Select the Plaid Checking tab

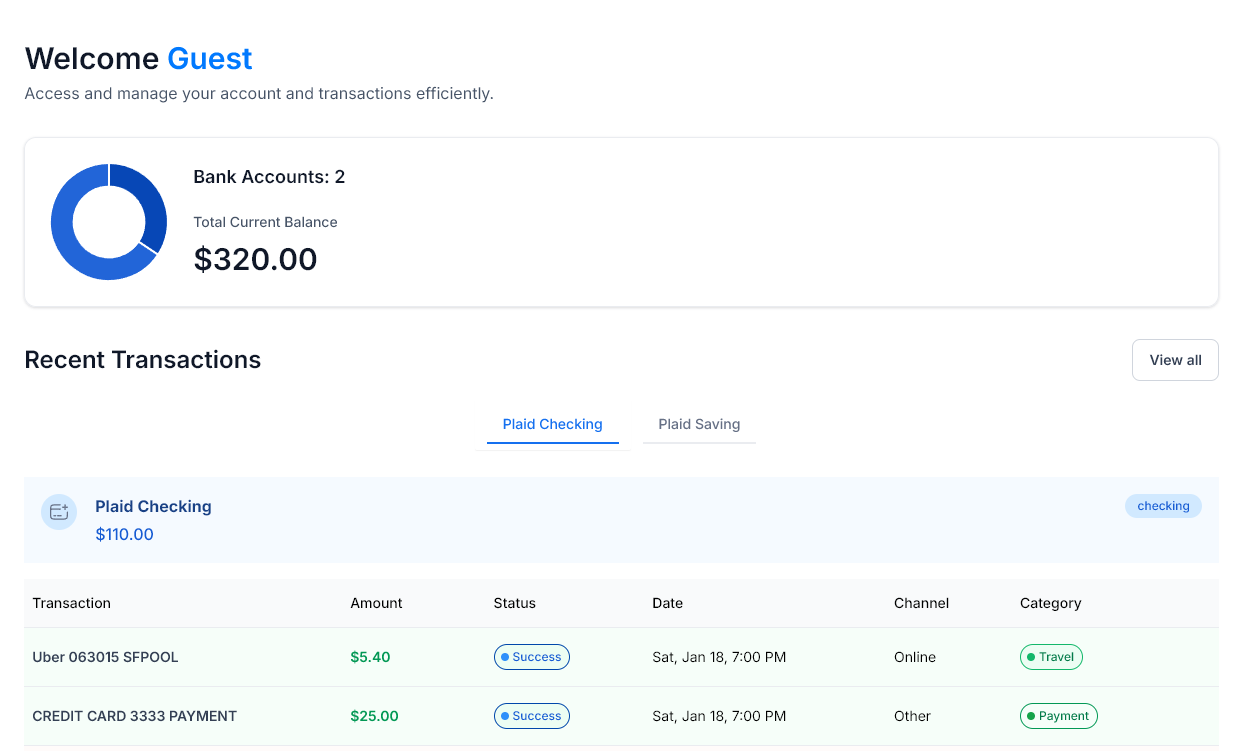tap(552, 424)
